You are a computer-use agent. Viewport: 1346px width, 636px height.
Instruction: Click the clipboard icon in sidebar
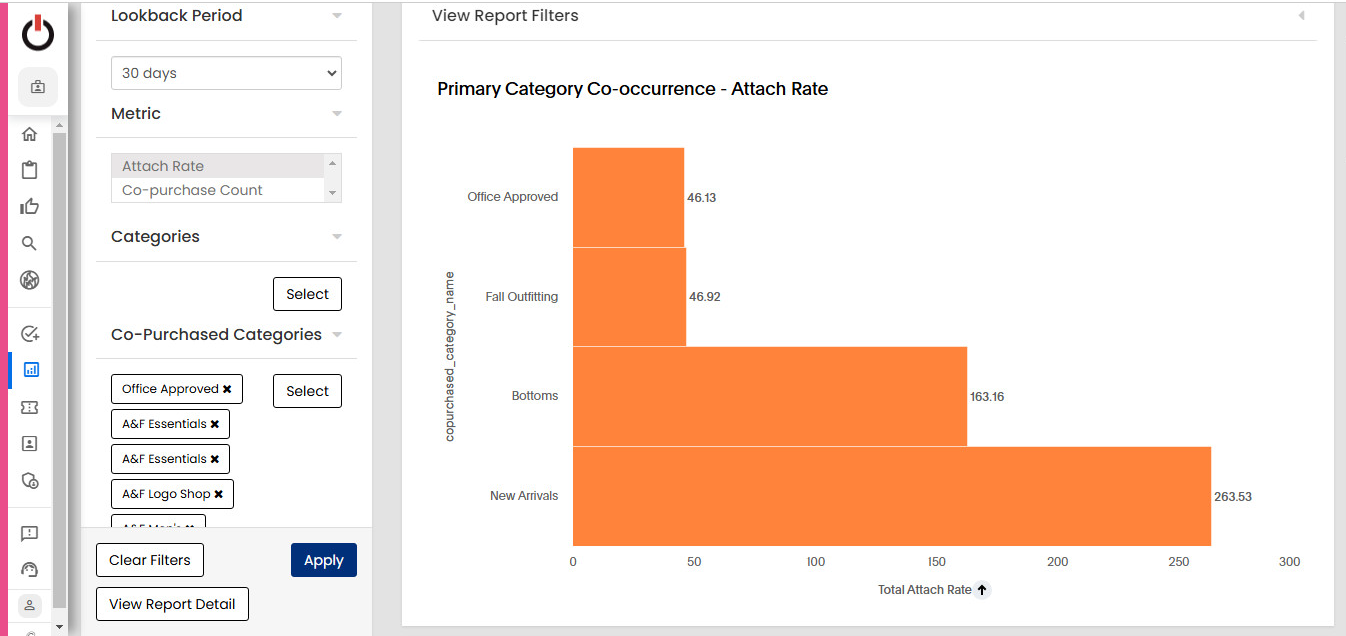30,170
